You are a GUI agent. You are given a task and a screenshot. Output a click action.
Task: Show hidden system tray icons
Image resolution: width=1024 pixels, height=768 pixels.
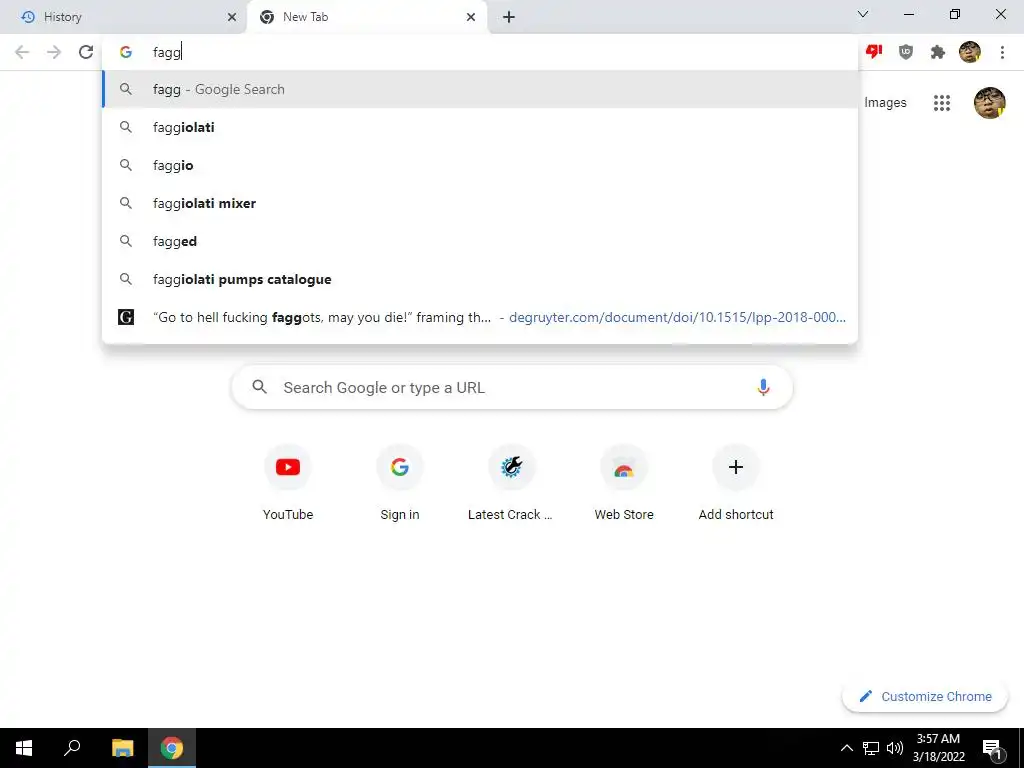click(x=846, y=748)
